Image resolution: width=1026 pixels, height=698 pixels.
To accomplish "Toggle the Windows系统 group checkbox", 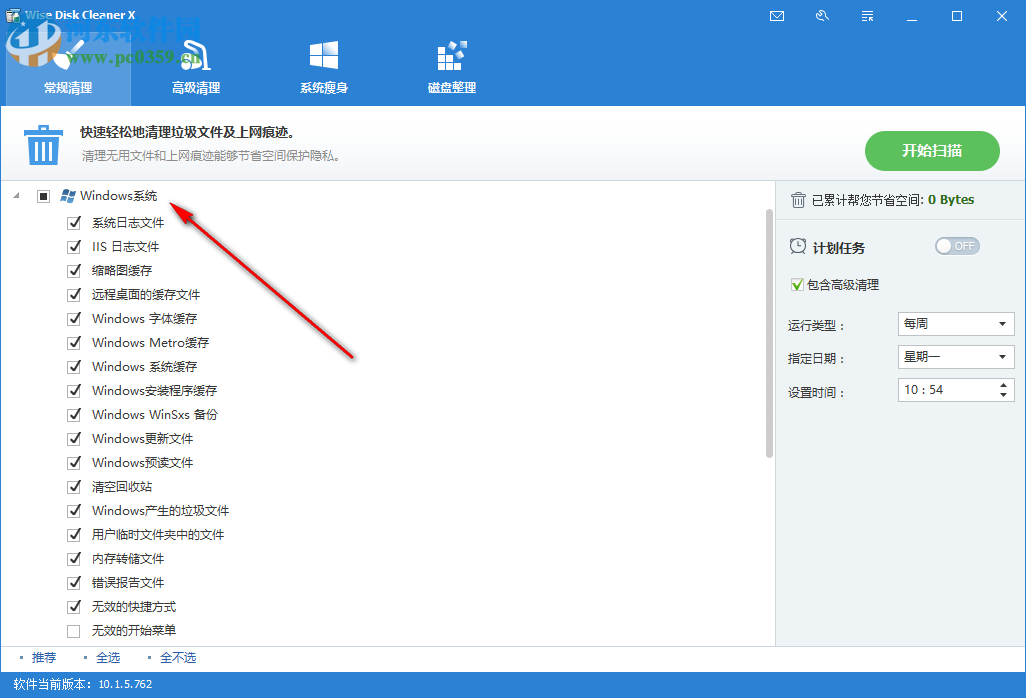I will pyautogui.click(x=43, y=196).
